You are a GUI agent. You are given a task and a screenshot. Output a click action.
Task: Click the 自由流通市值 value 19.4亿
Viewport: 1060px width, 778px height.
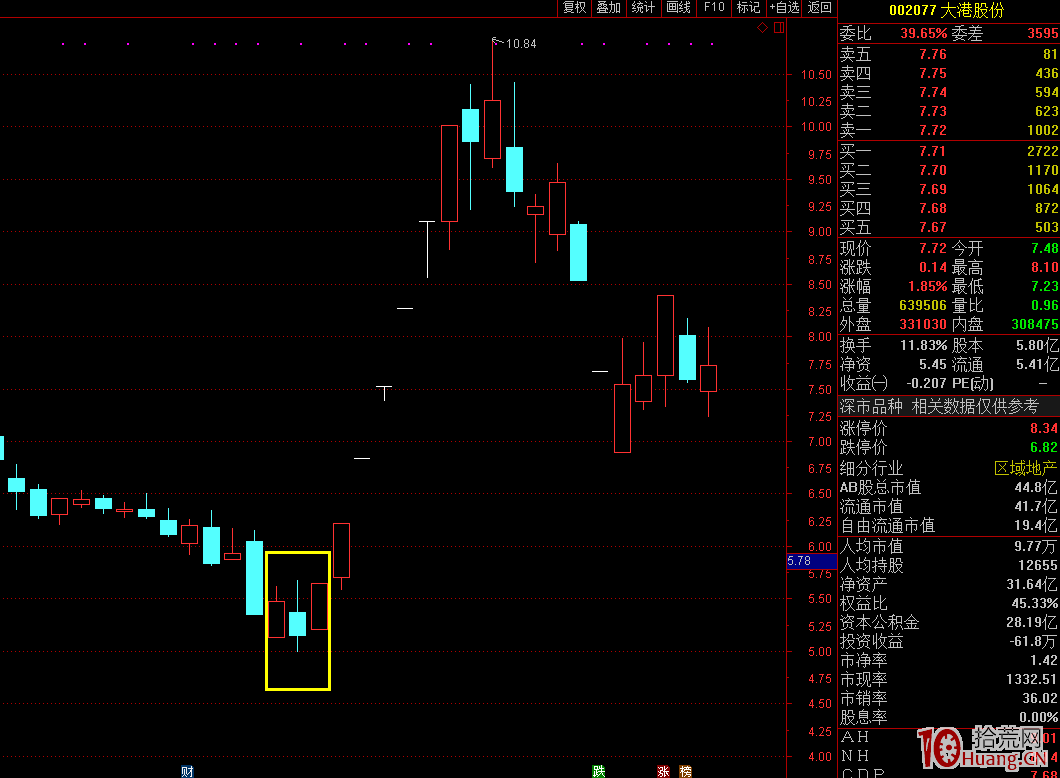coord(1036,525)
